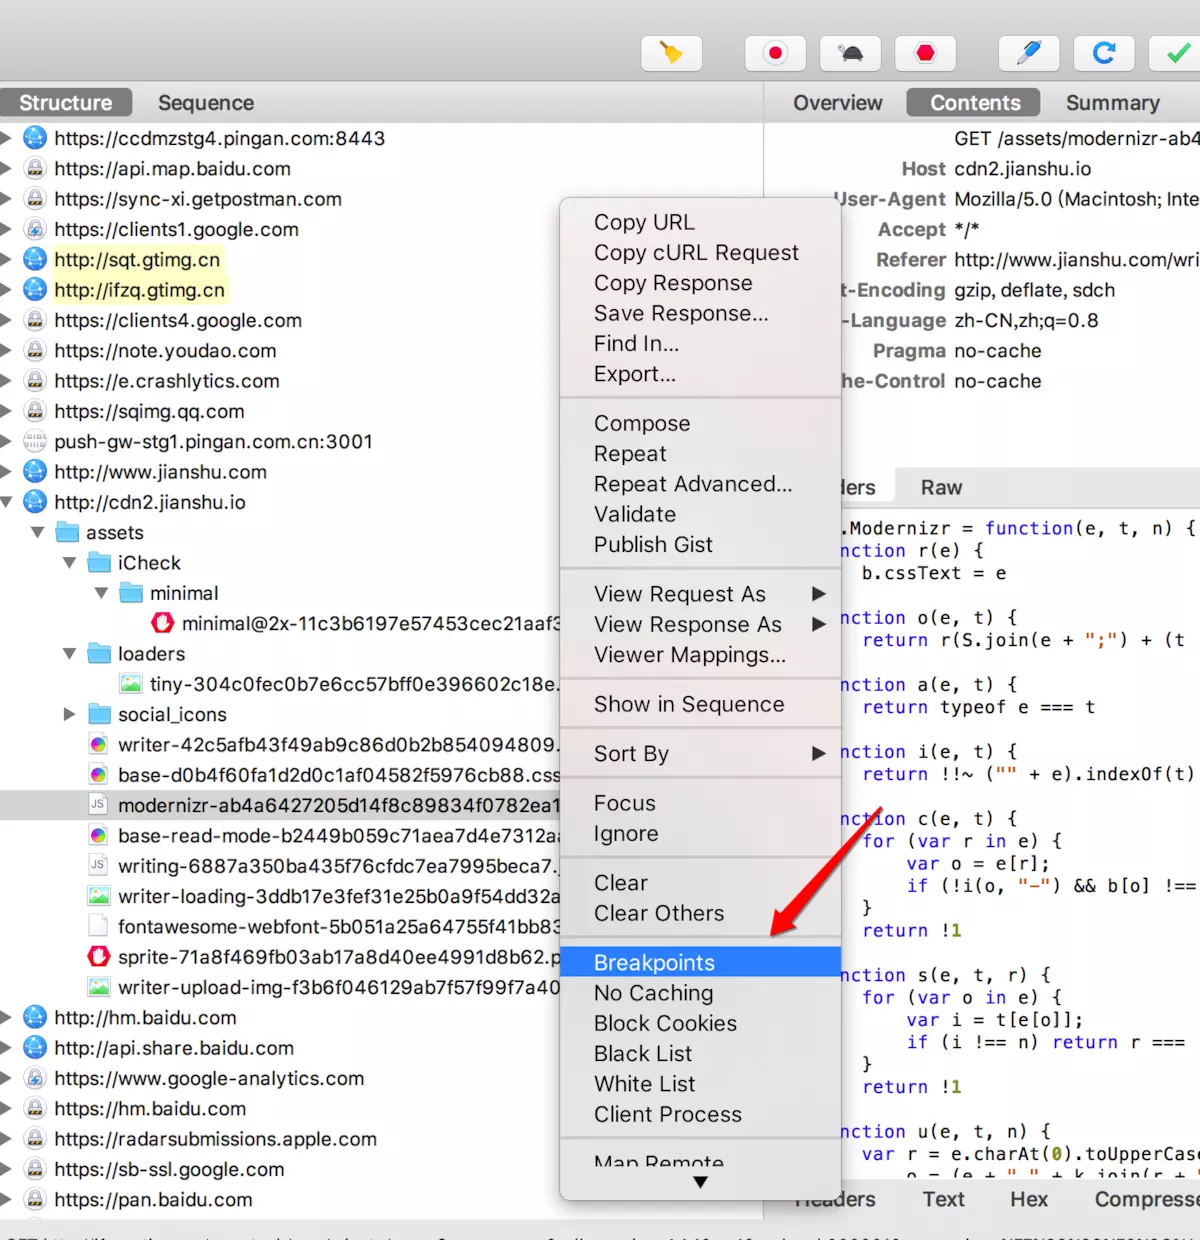Open the Summary tab
This screenshot has height=1240, width=1200.
[1112, 103]
